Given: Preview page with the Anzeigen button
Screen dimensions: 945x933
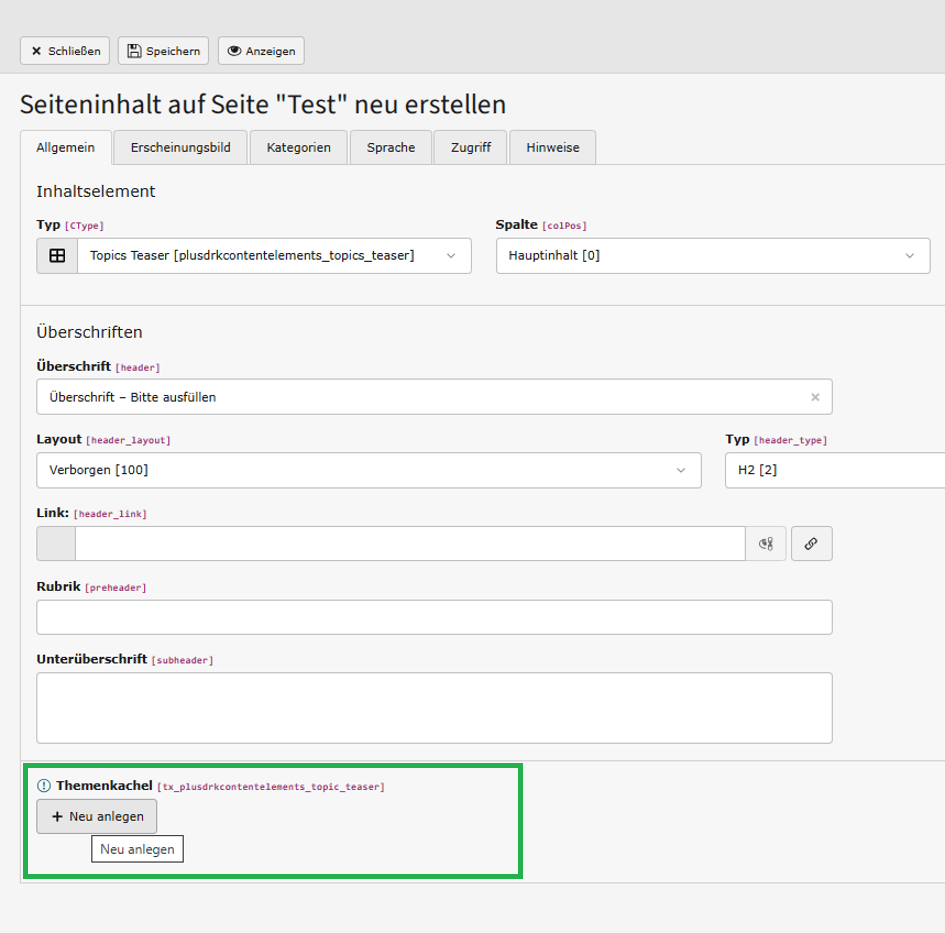Looking at the screenshot, I should click(261, 51).
